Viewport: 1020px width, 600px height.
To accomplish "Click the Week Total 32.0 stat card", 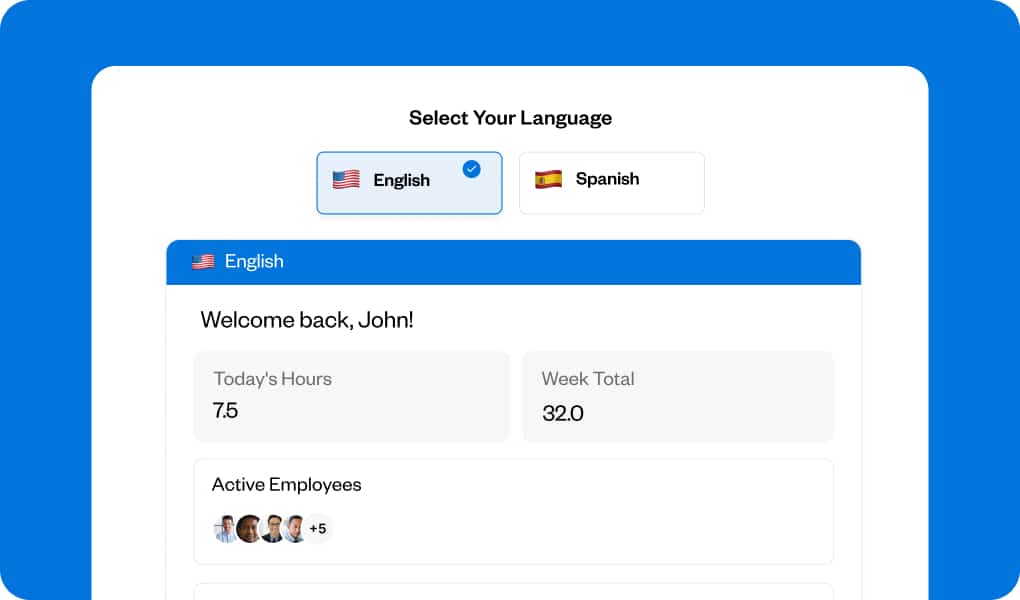I will 677,396.
